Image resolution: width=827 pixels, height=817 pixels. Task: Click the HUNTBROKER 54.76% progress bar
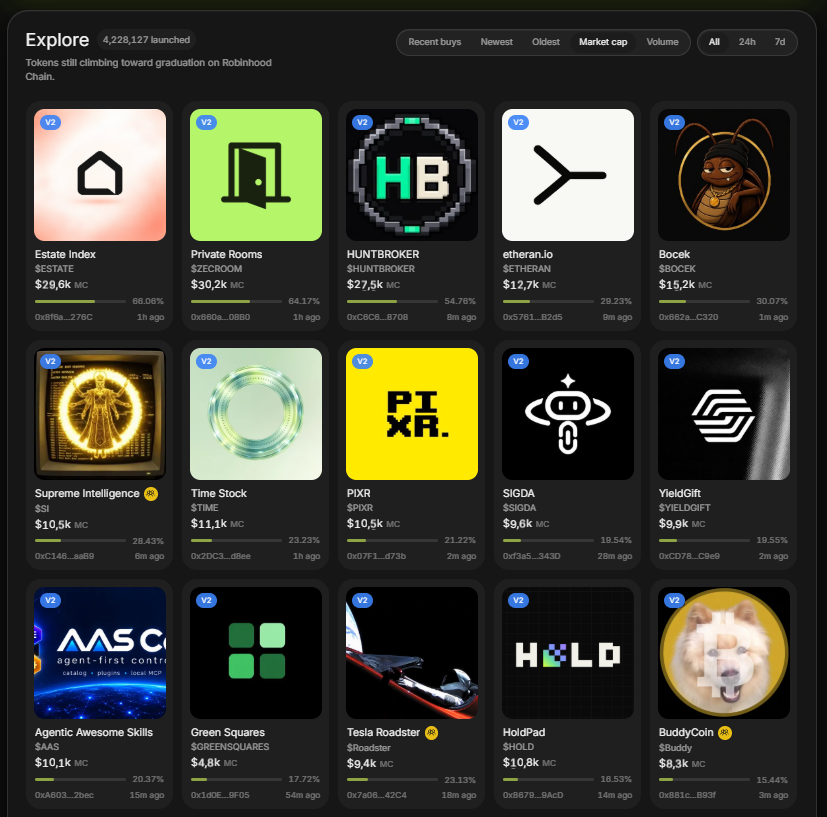(x=393, y=301)
